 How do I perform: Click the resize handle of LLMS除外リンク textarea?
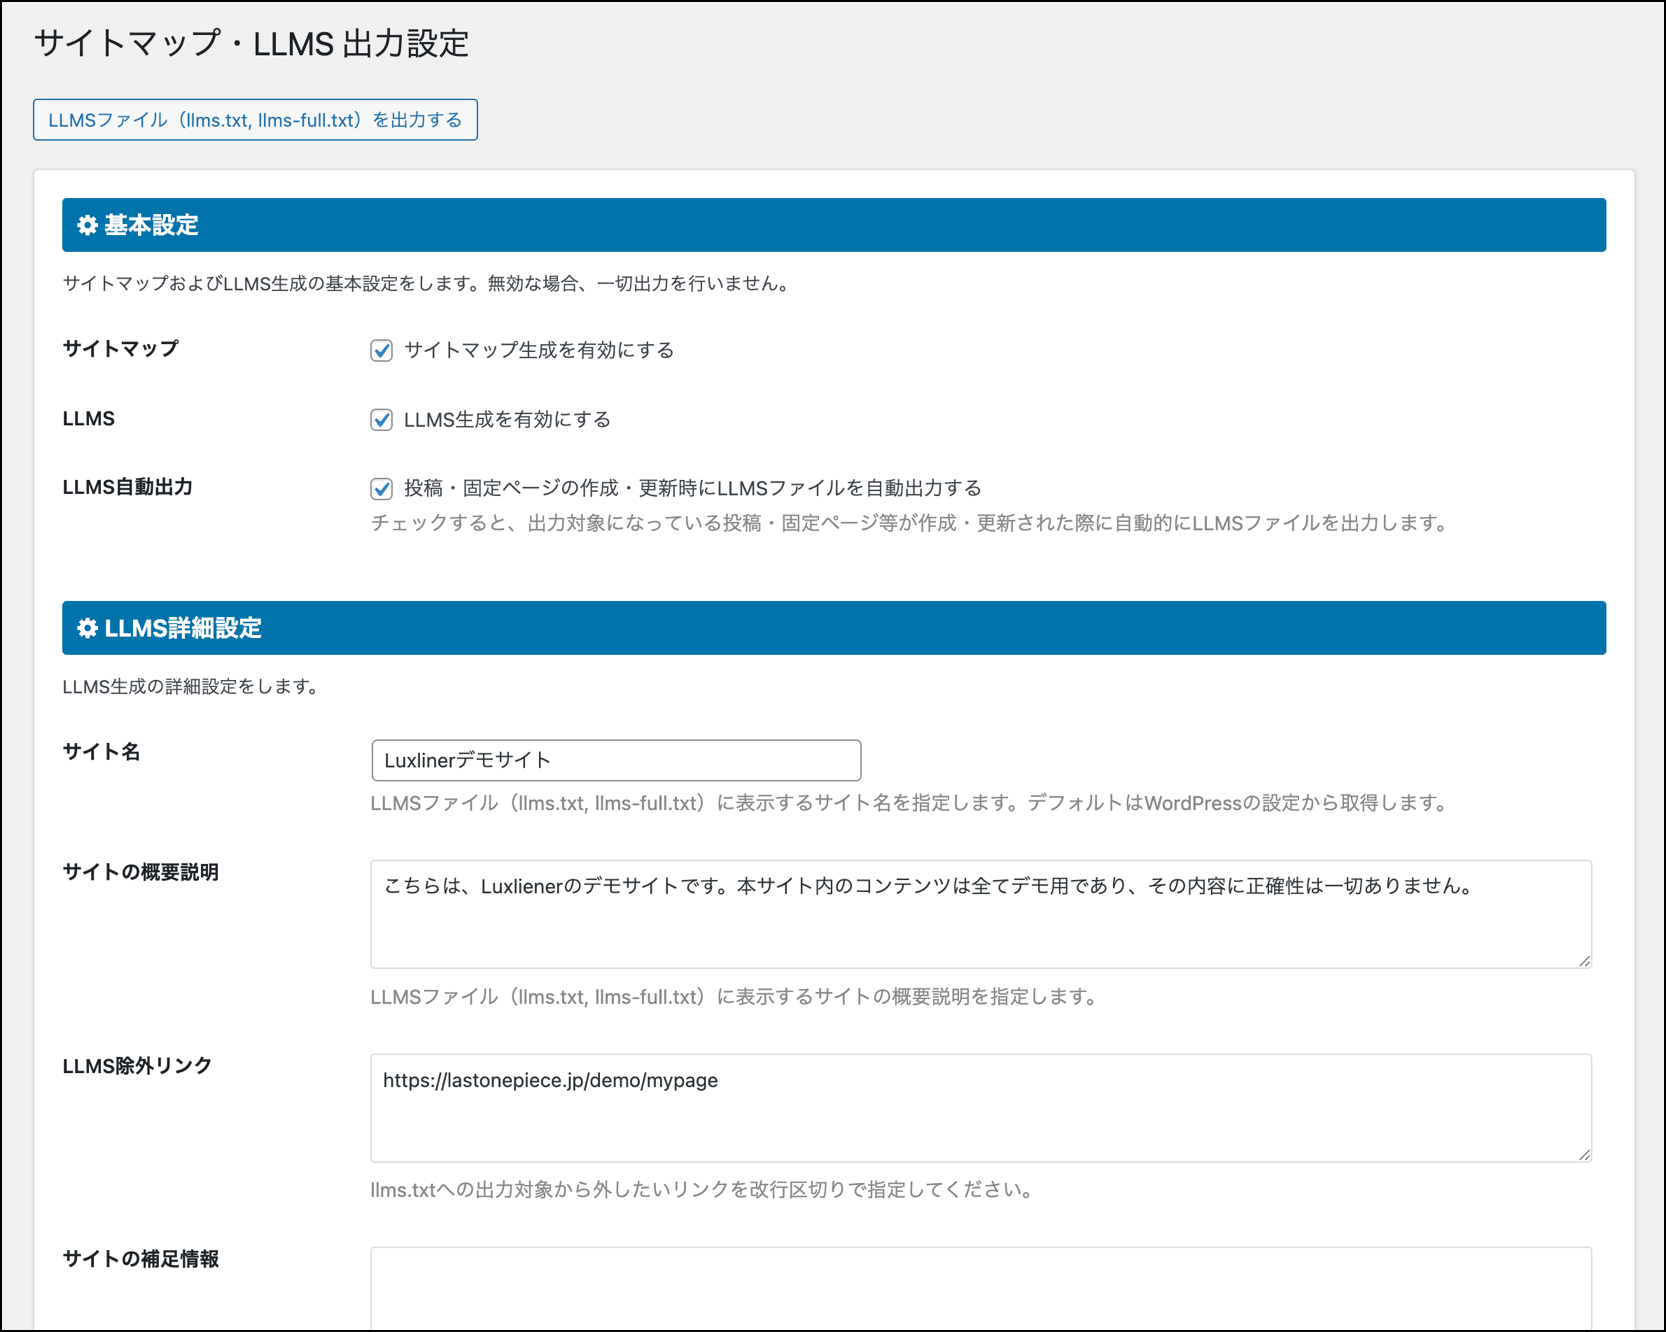click(x=1584, y=1154)
